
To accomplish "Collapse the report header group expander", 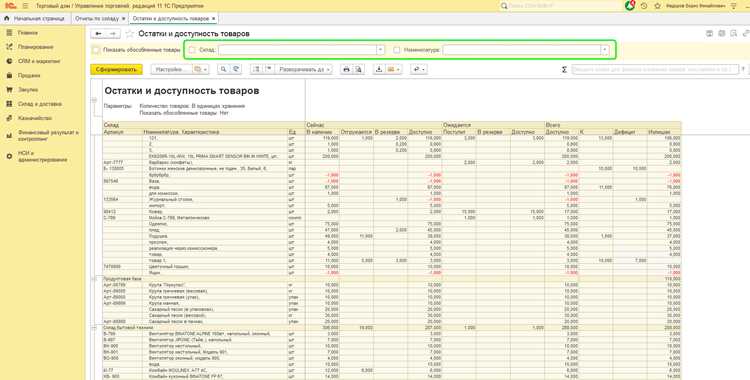I will pos(94,100).
